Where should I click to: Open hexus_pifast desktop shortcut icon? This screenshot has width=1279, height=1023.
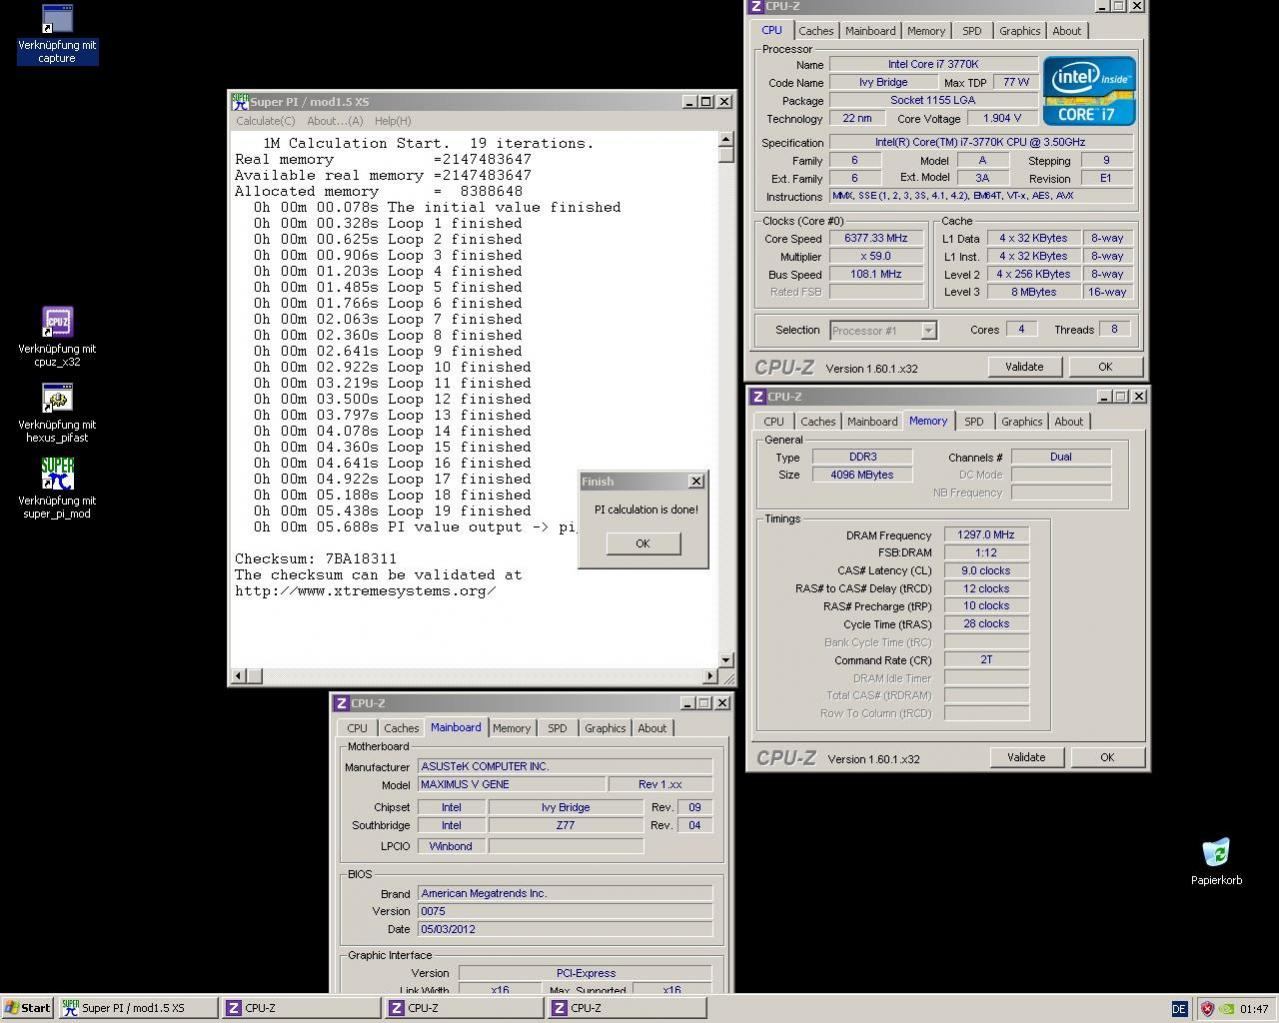click(x=57, y=413)
